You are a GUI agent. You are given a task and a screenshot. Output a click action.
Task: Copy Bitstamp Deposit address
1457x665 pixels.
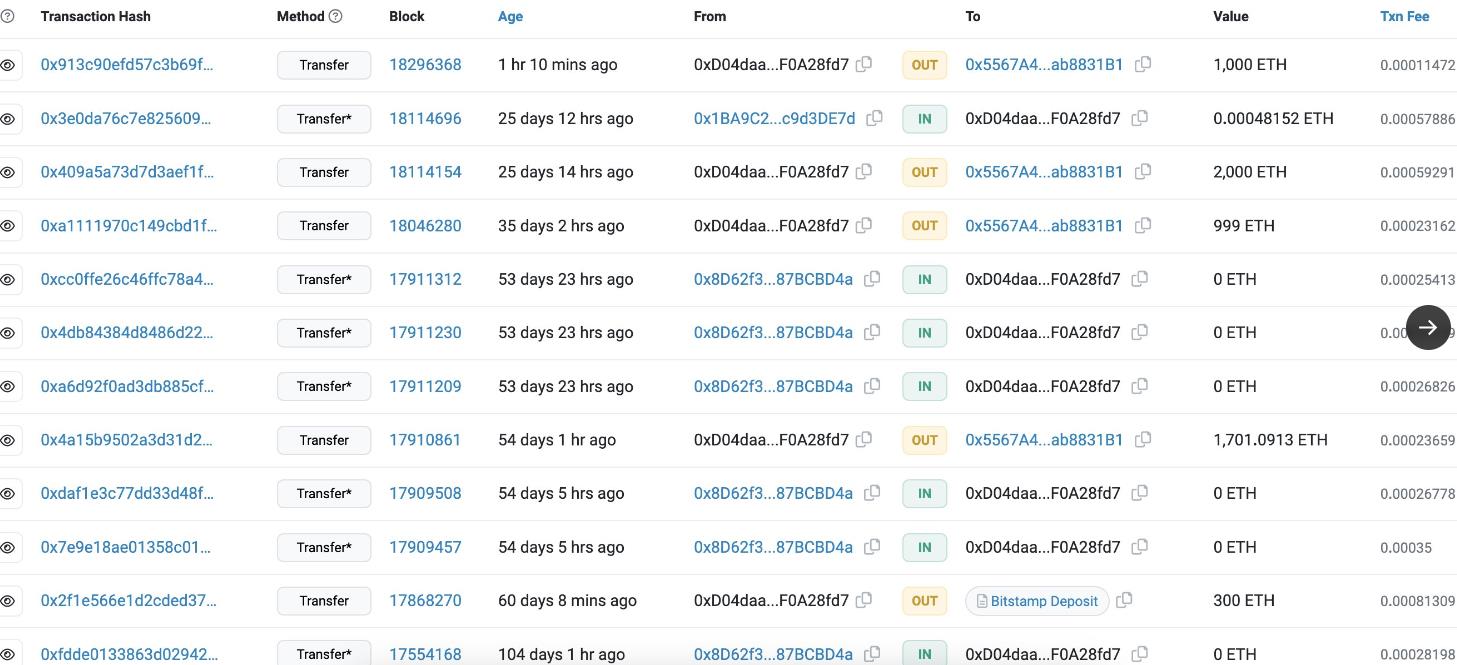tap(1124, 600)
